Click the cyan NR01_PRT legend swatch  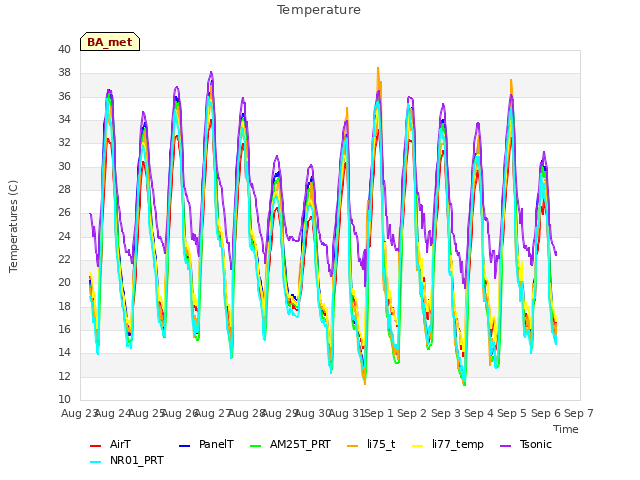click(x=95, y=462)
